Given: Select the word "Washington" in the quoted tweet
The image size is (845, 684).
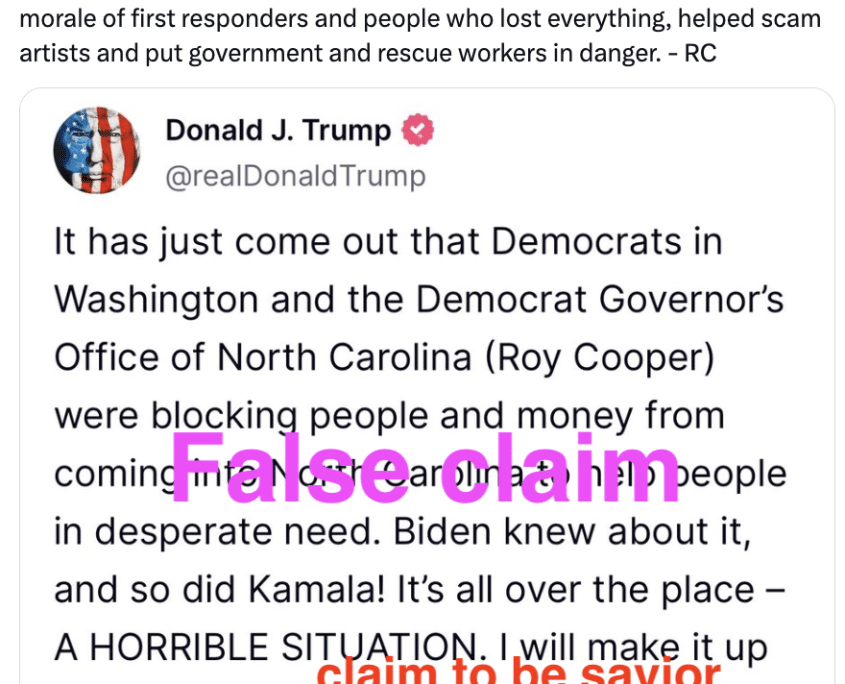Looking at the screenshot, I should click(x=157, y=300).
